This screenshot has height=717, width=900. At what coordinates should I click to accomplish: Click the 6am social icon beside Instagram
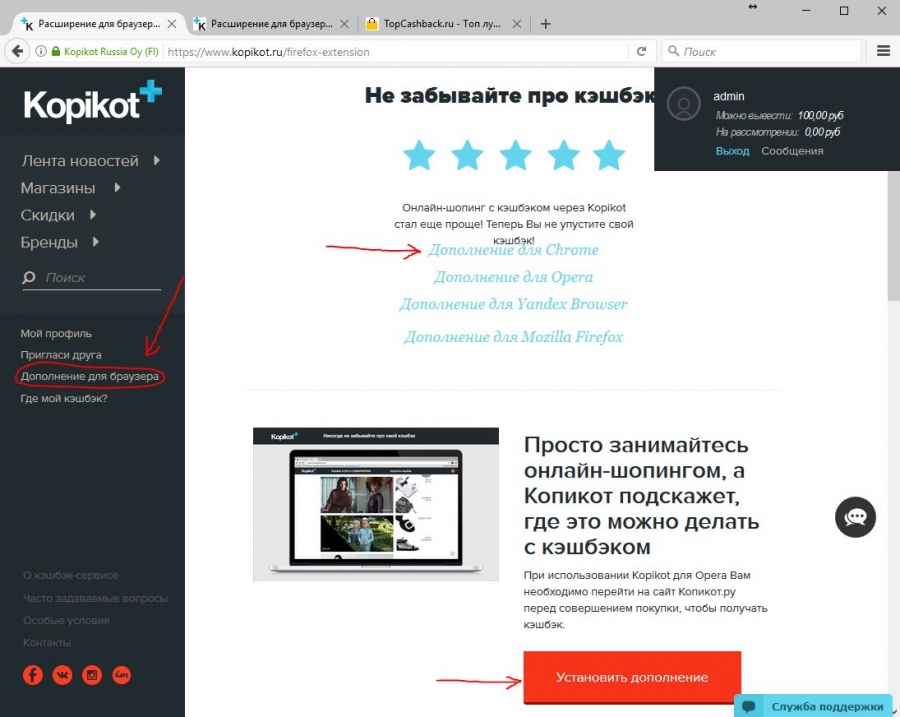[121, 675]
